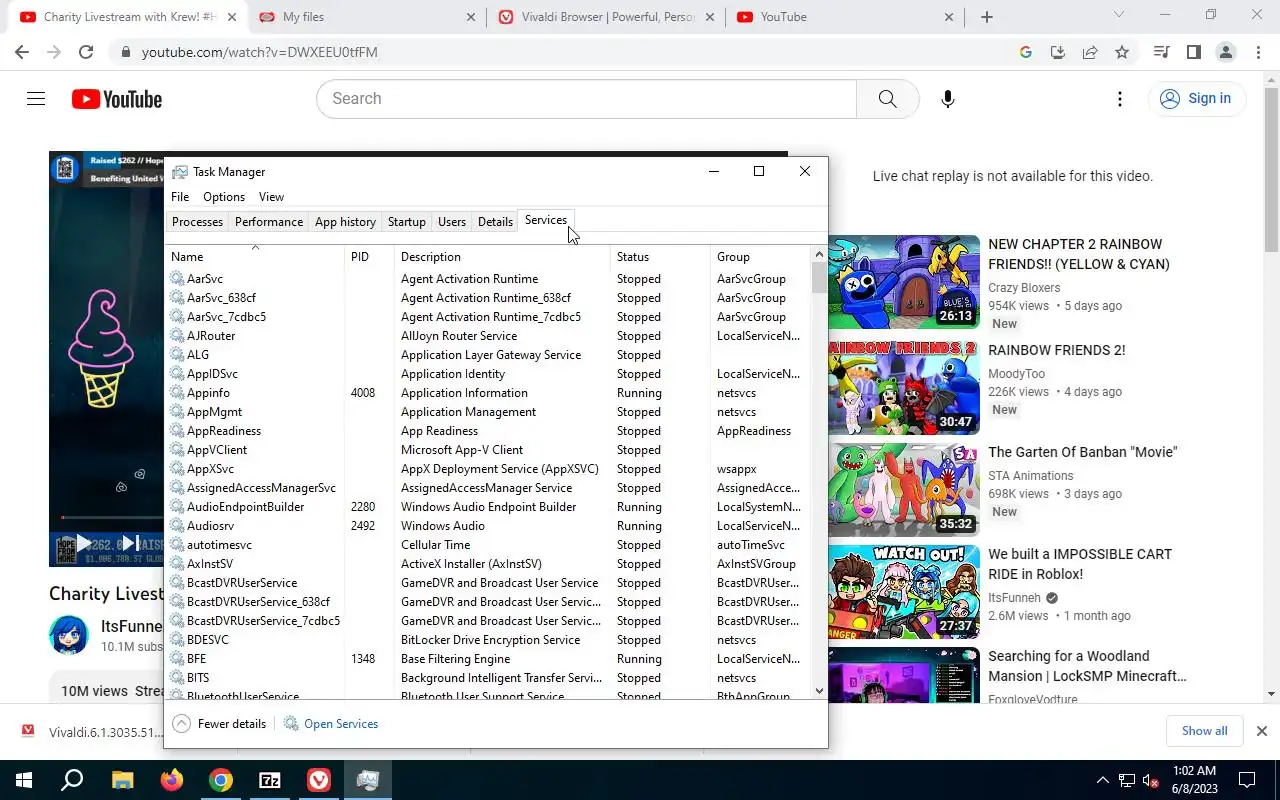
Task: Switch to the My files browser tab
Action: pos(366,17)
